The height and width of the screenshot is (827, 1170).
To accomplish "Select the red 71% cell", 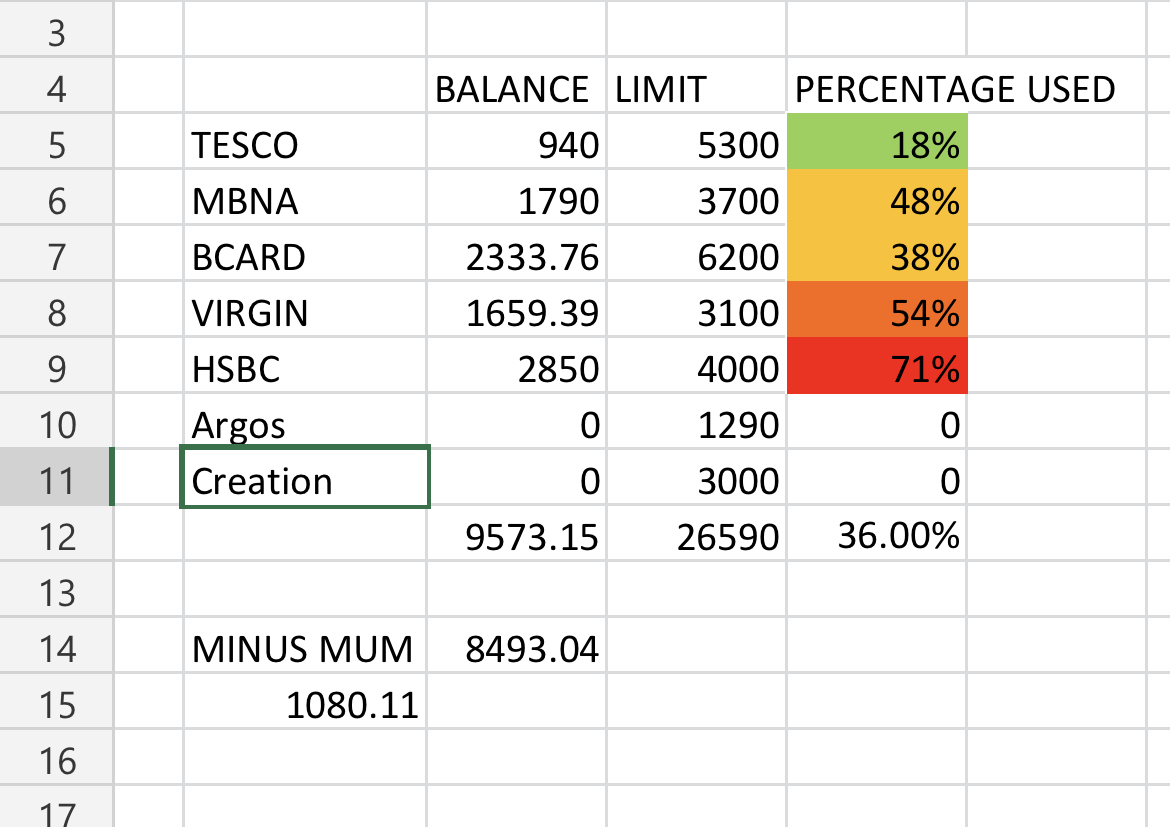I will pos(878,366).
